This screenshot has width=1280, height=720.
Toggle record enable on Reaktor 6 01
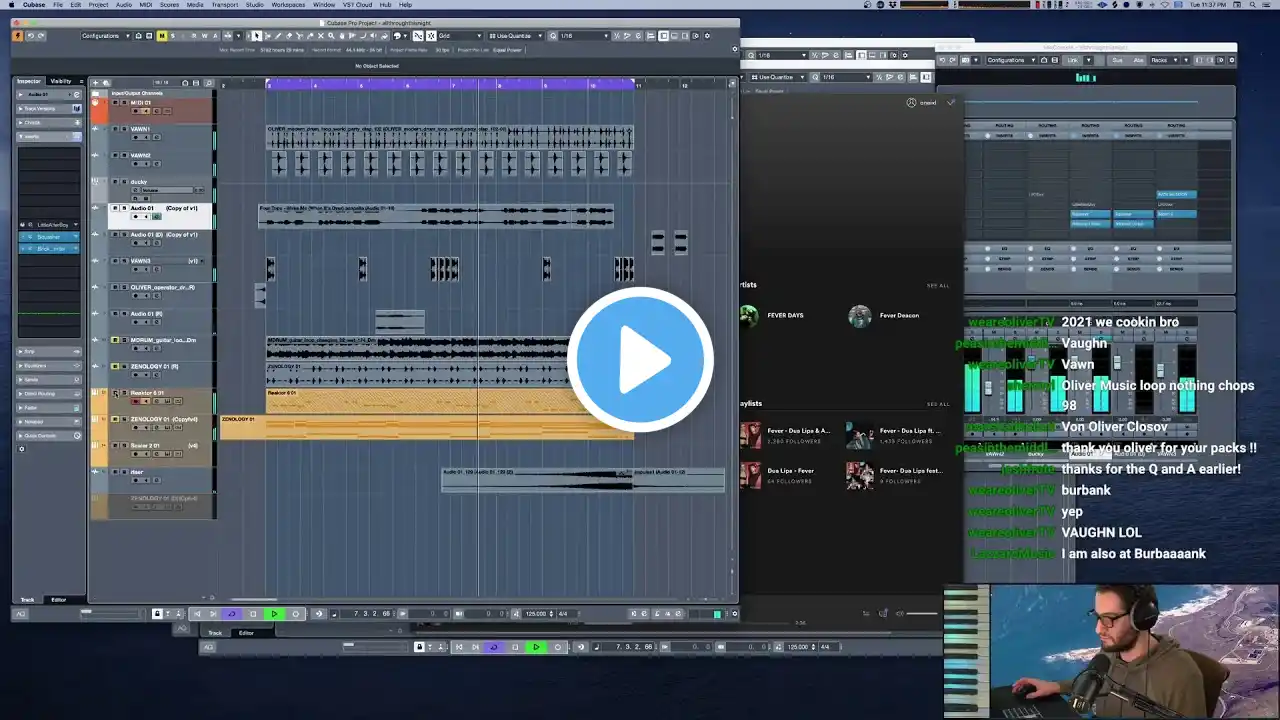(x=134, y=401)
